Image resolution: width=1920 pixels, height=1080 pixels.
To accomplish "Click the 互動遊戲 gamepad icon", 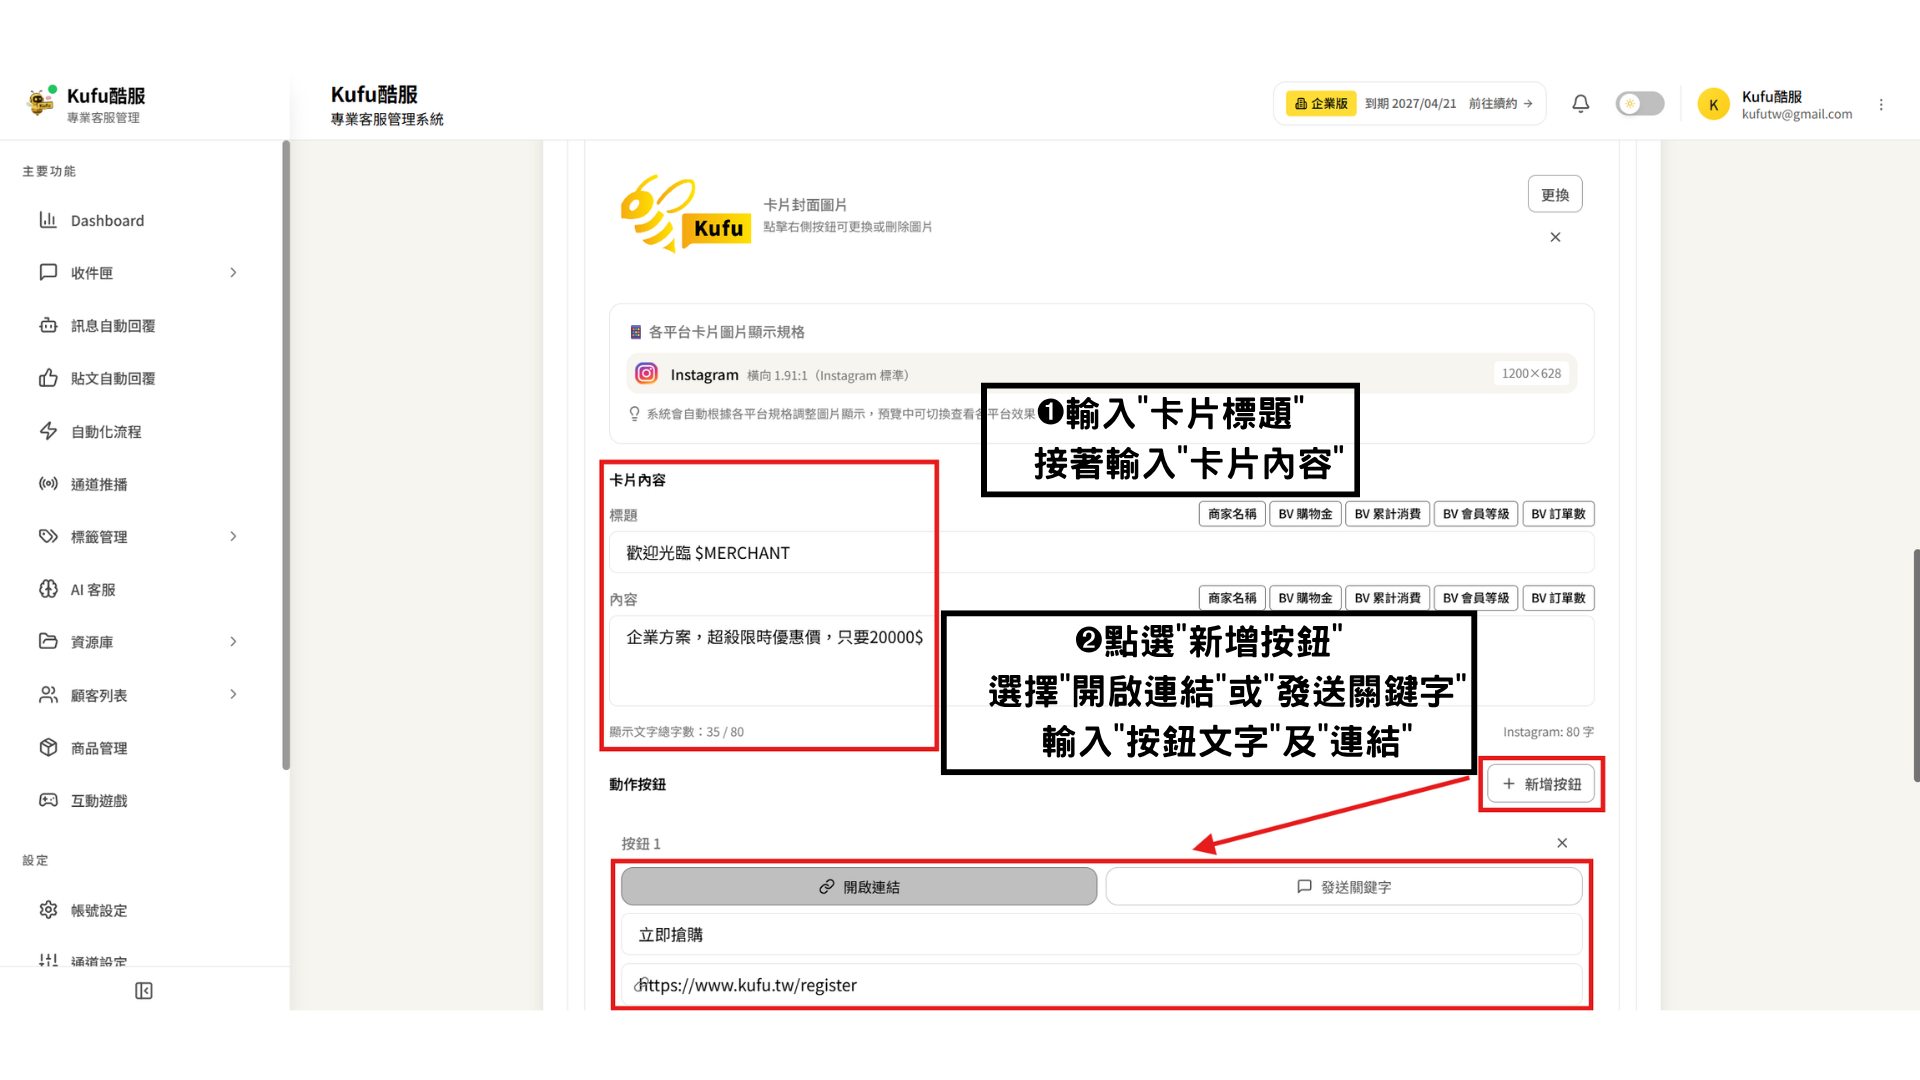I will point(48,800).
